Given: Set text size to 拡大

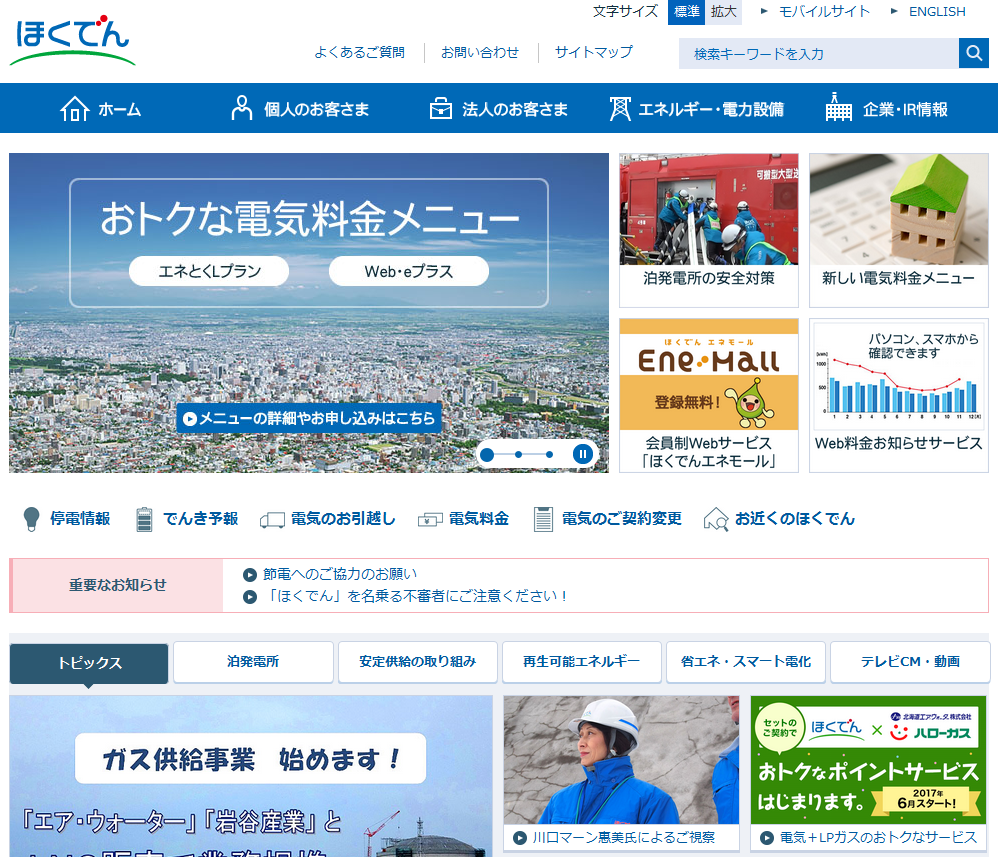Looking at the screenshot, I should coord(724,12).
